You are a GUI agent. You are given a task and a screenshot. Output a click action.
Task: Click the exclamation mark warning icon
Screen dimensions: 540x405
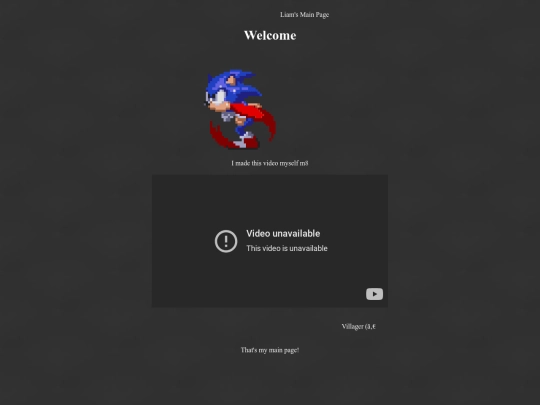pyautogui.click(x=226, y=241)
